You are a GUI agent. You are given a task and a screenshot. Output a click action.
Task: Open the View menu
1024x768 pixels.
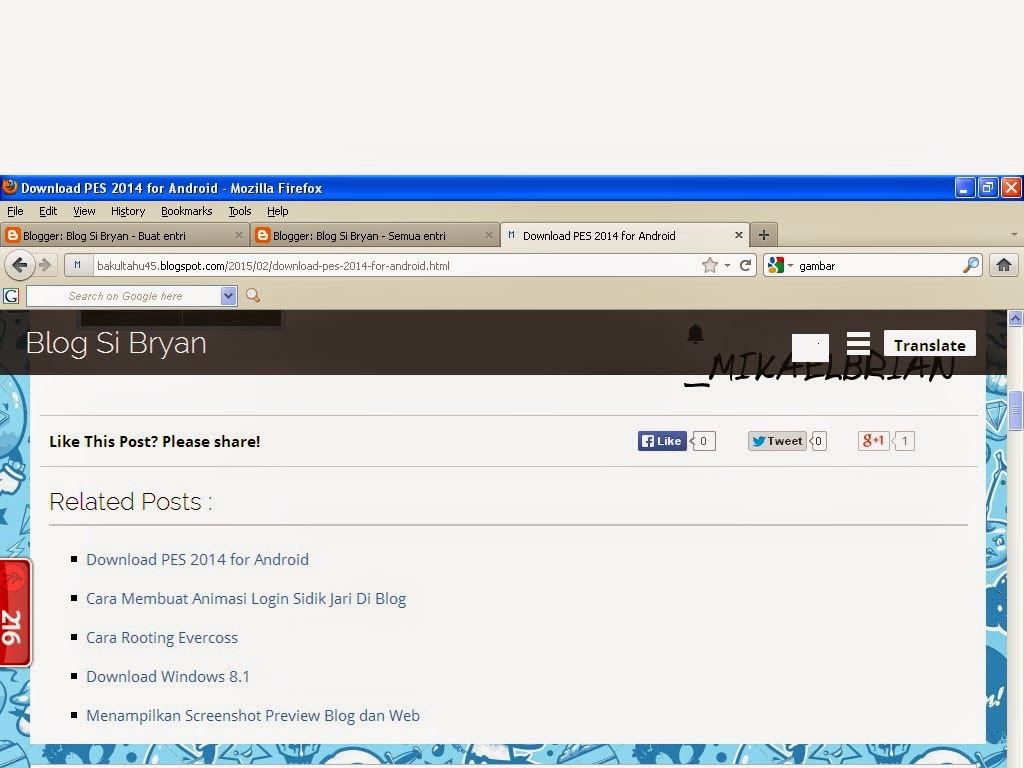[84, 211]
